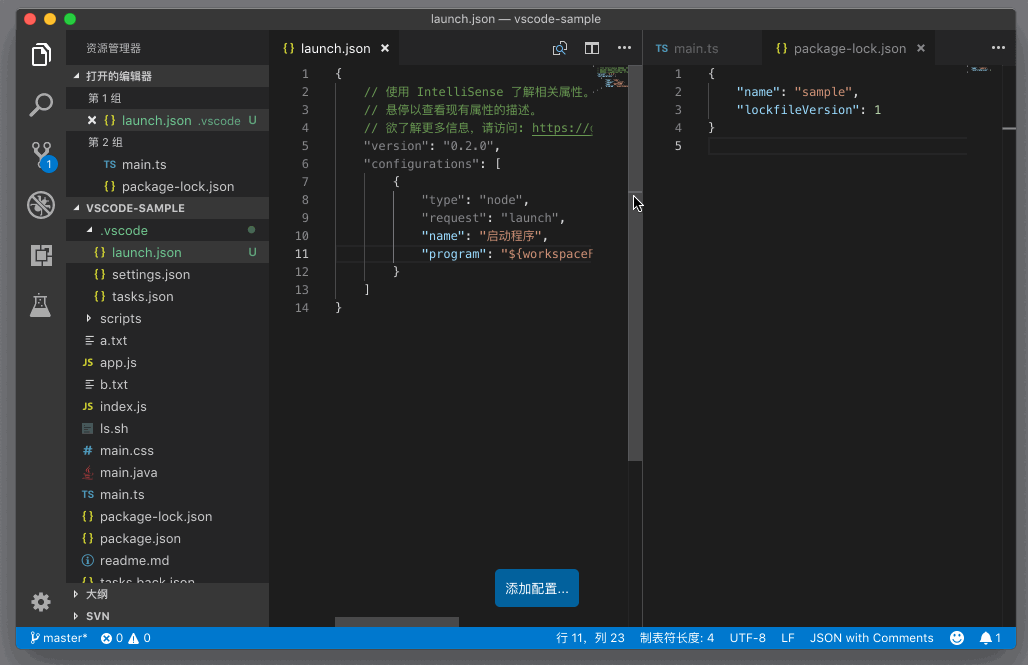Collapse the .vscode folder
Viewport: 1028px width, 665px height.
(x=124, y=231)
